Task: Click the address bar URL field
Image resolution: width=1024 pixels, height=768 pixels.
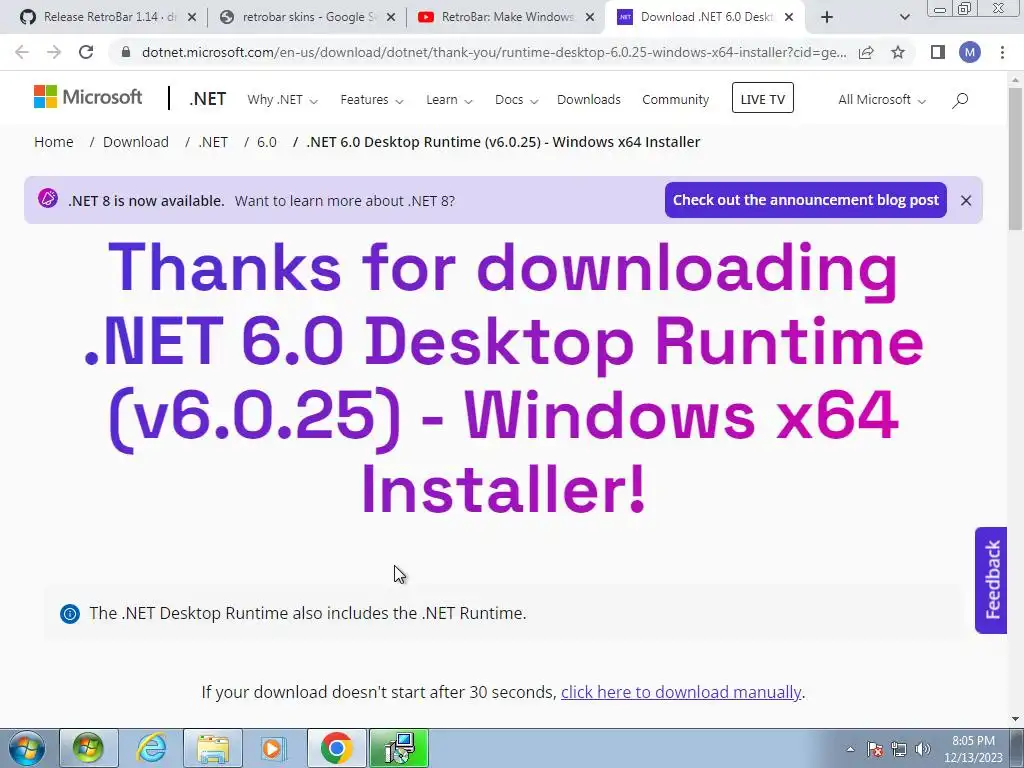Action: click(x=494, y=52)
